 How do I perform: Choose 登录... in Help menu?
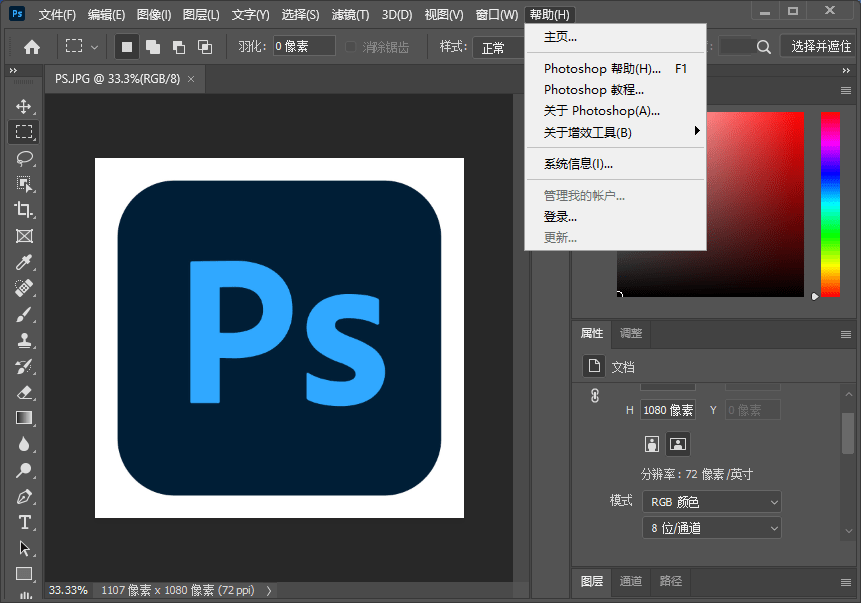pyautogui.click(x=616, y=216)
